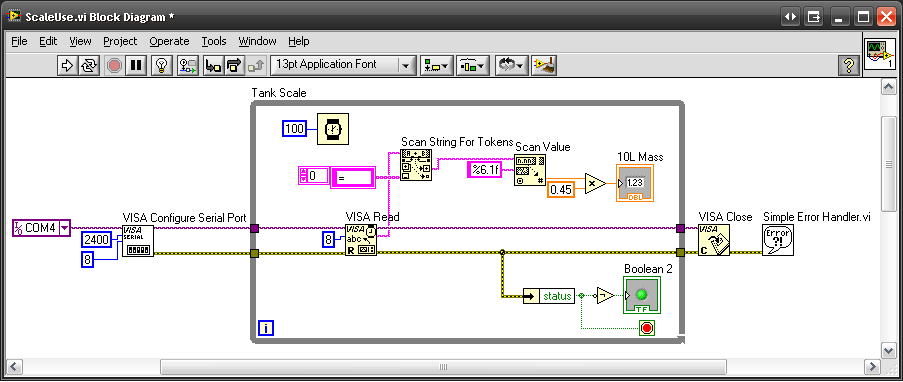
Task: Click the Simple Error Handler.vi node
Action: click(778, 240)
